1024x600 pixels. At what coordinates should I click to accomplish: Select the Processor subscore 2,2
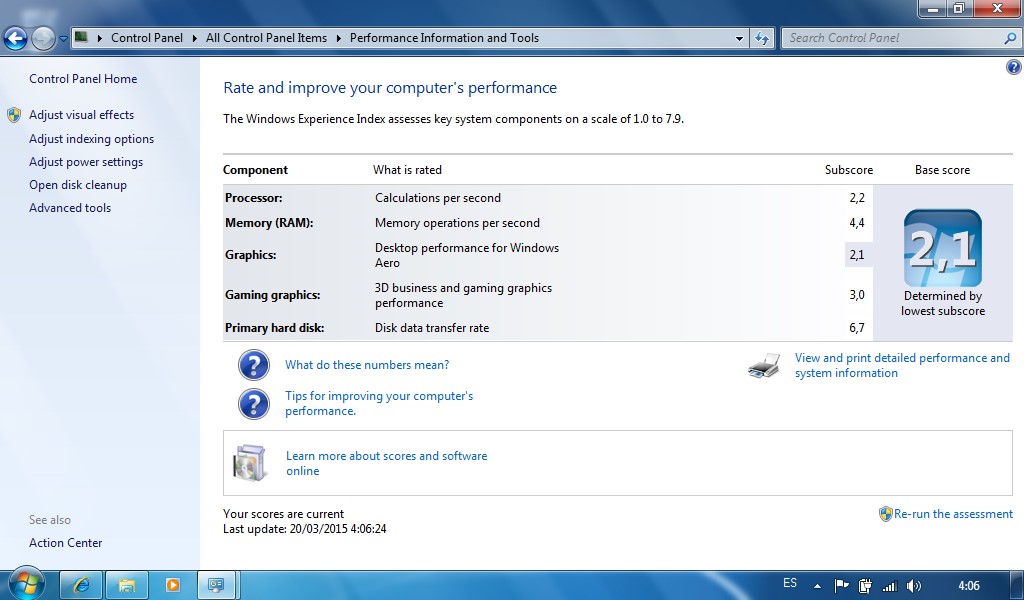[857, 198]
